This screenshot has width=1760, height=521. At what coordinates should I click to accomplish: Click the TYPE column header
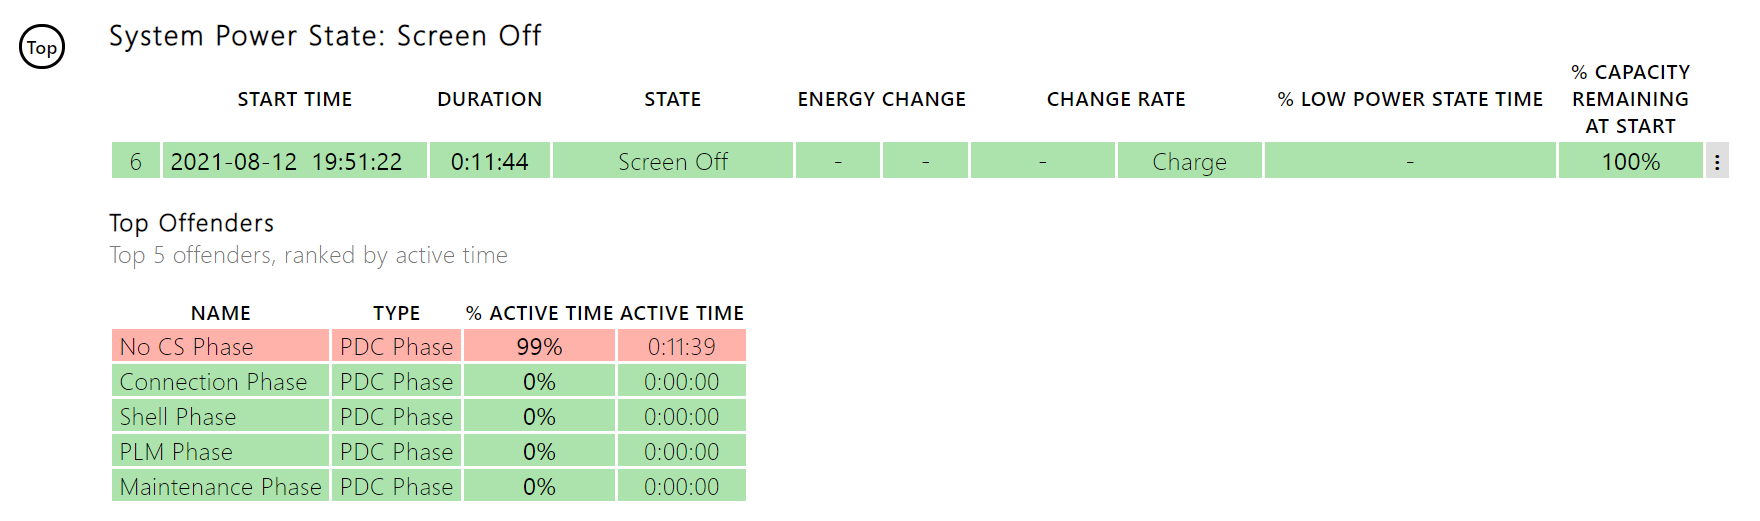click(397, 313)
